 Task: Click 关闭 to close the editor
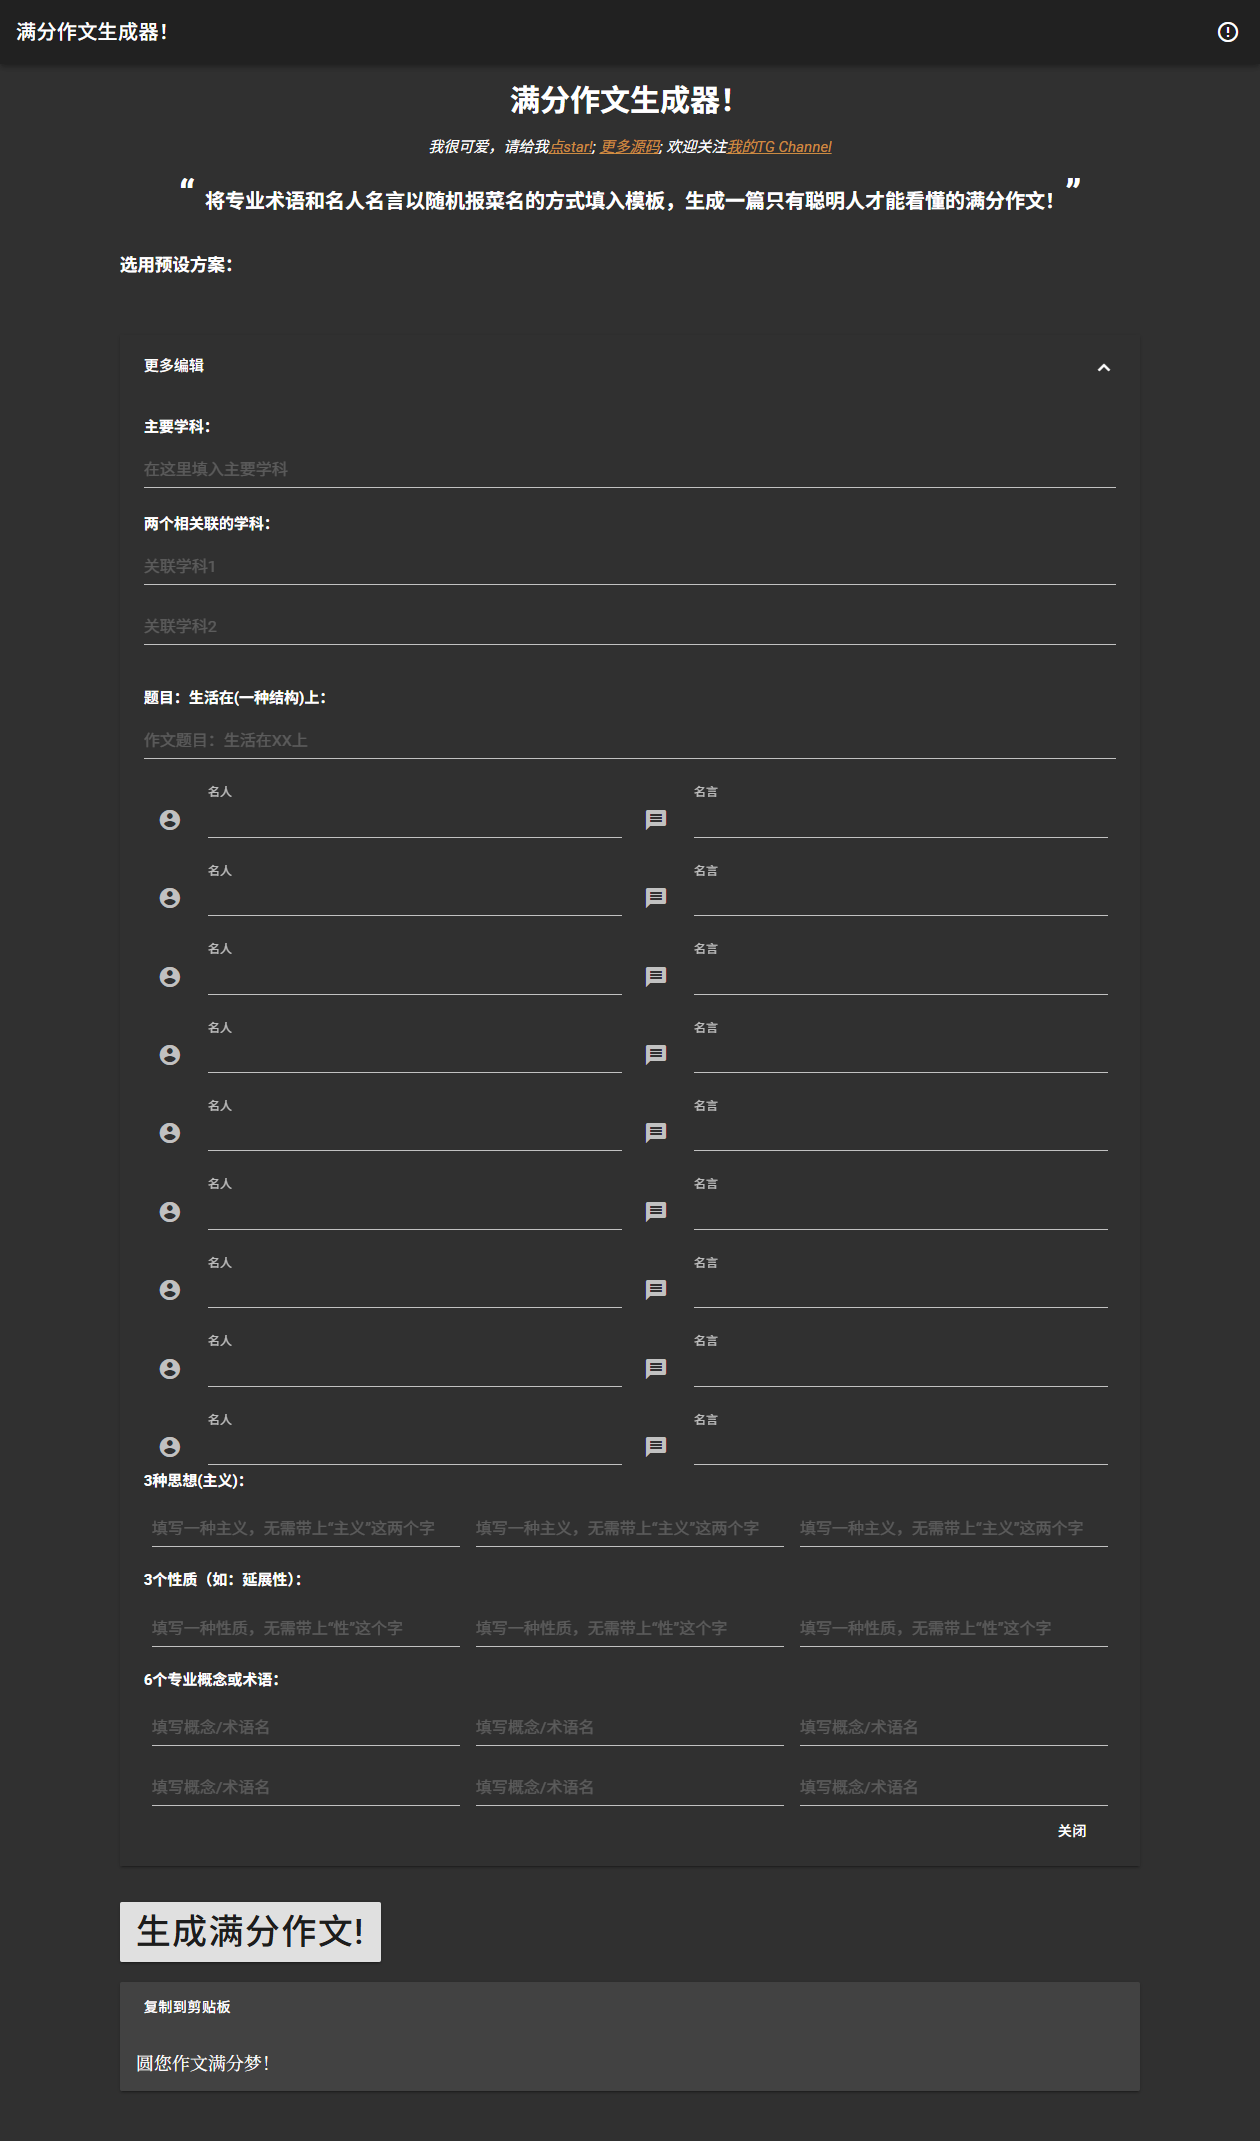[1072, 1831]
